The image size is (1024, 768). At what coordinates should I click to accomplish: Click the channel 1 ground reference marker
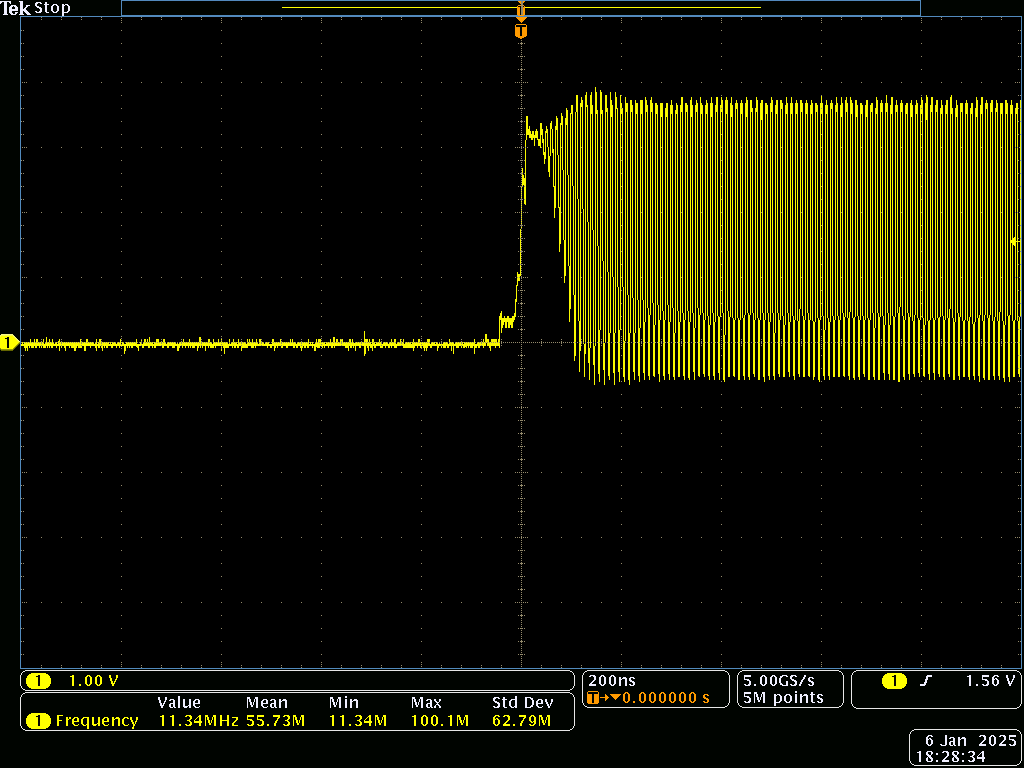(10, 342)
